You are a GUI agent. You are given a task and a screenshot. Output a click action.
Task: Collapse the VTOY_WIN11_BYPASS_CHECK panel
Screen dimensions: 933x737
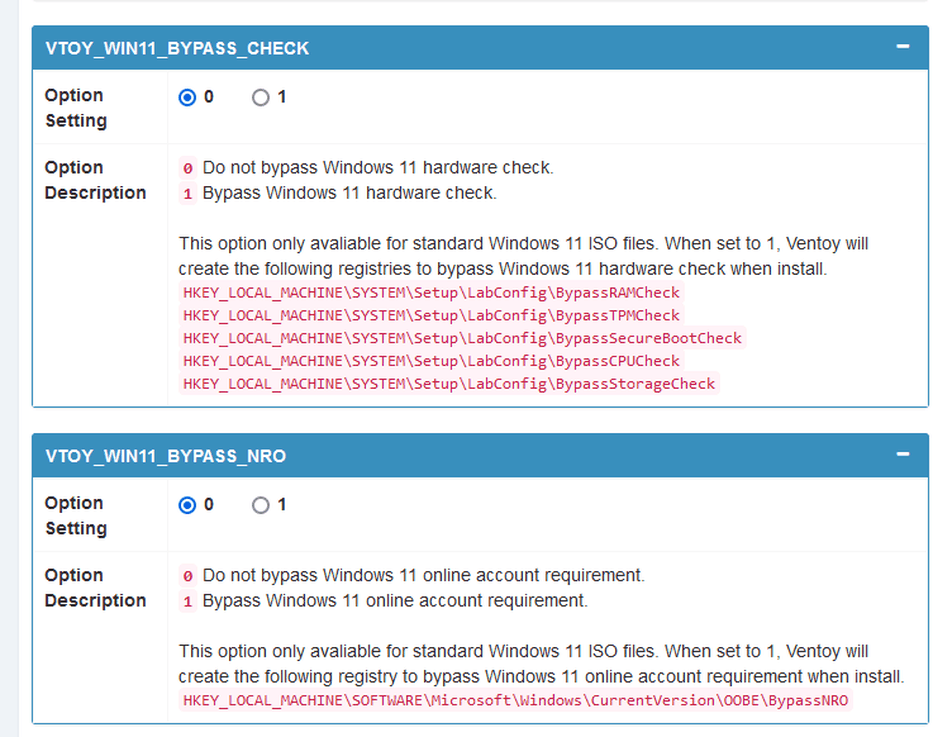pyautogui.click(x=903, y=46)
